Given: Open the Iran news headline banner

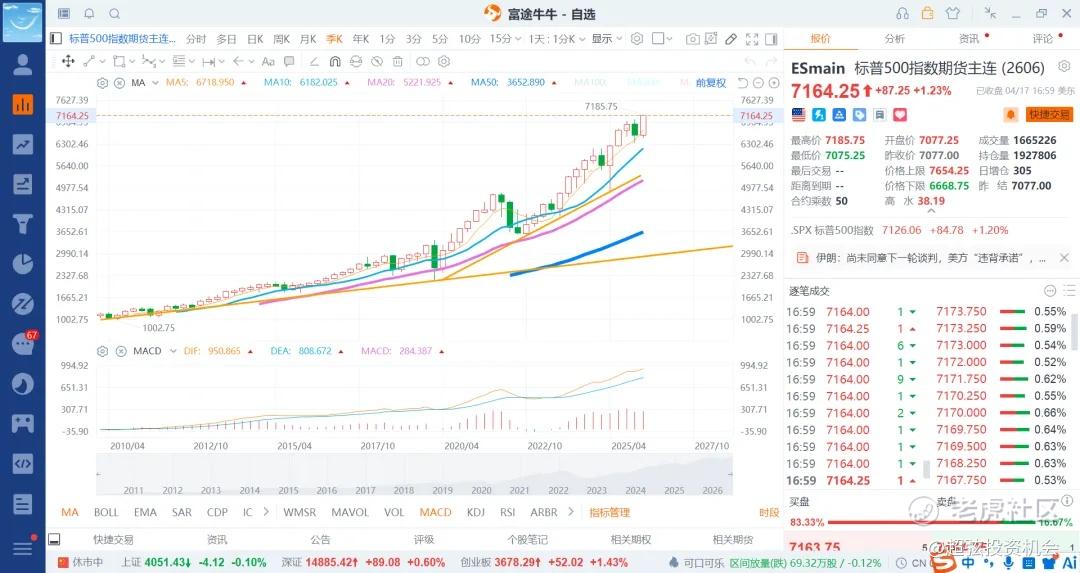Looking at the screenshot, I should click(x=931, y=258).
